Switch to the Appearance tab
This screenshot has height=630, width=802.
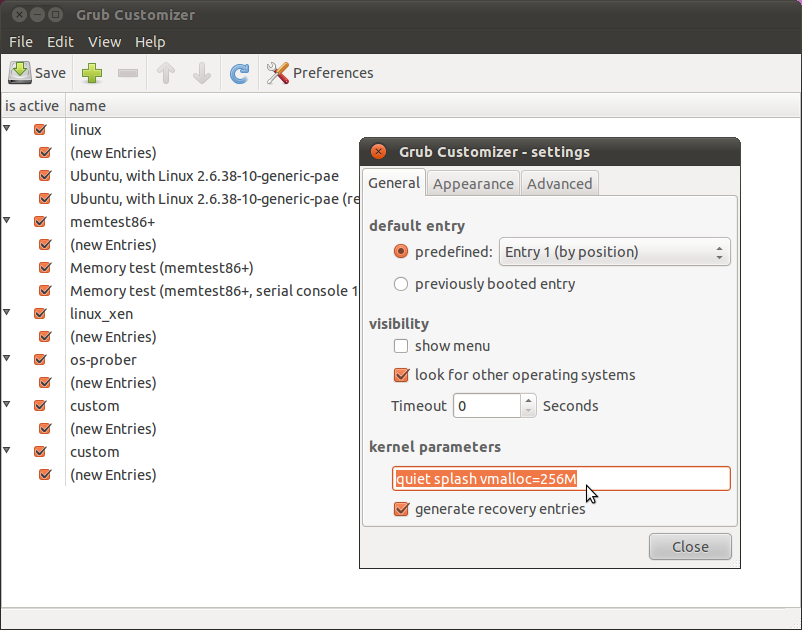(x=473, y=183)
